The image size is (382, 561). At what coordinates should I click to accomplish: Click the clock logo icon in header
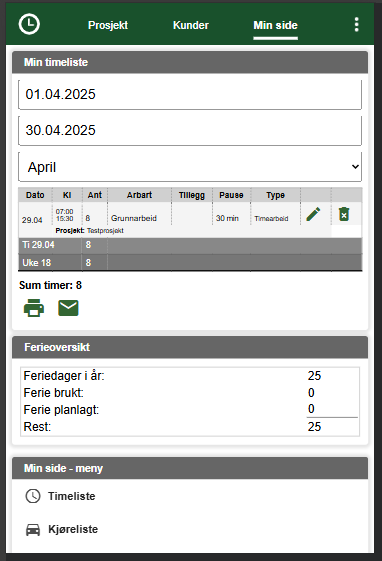tap(29, 24)
